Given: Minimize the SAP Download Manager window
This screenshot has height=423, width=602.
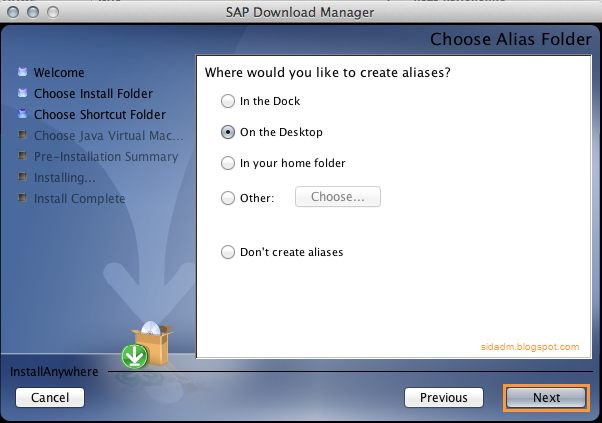Looking at the screenshot, I should point(33,12).
